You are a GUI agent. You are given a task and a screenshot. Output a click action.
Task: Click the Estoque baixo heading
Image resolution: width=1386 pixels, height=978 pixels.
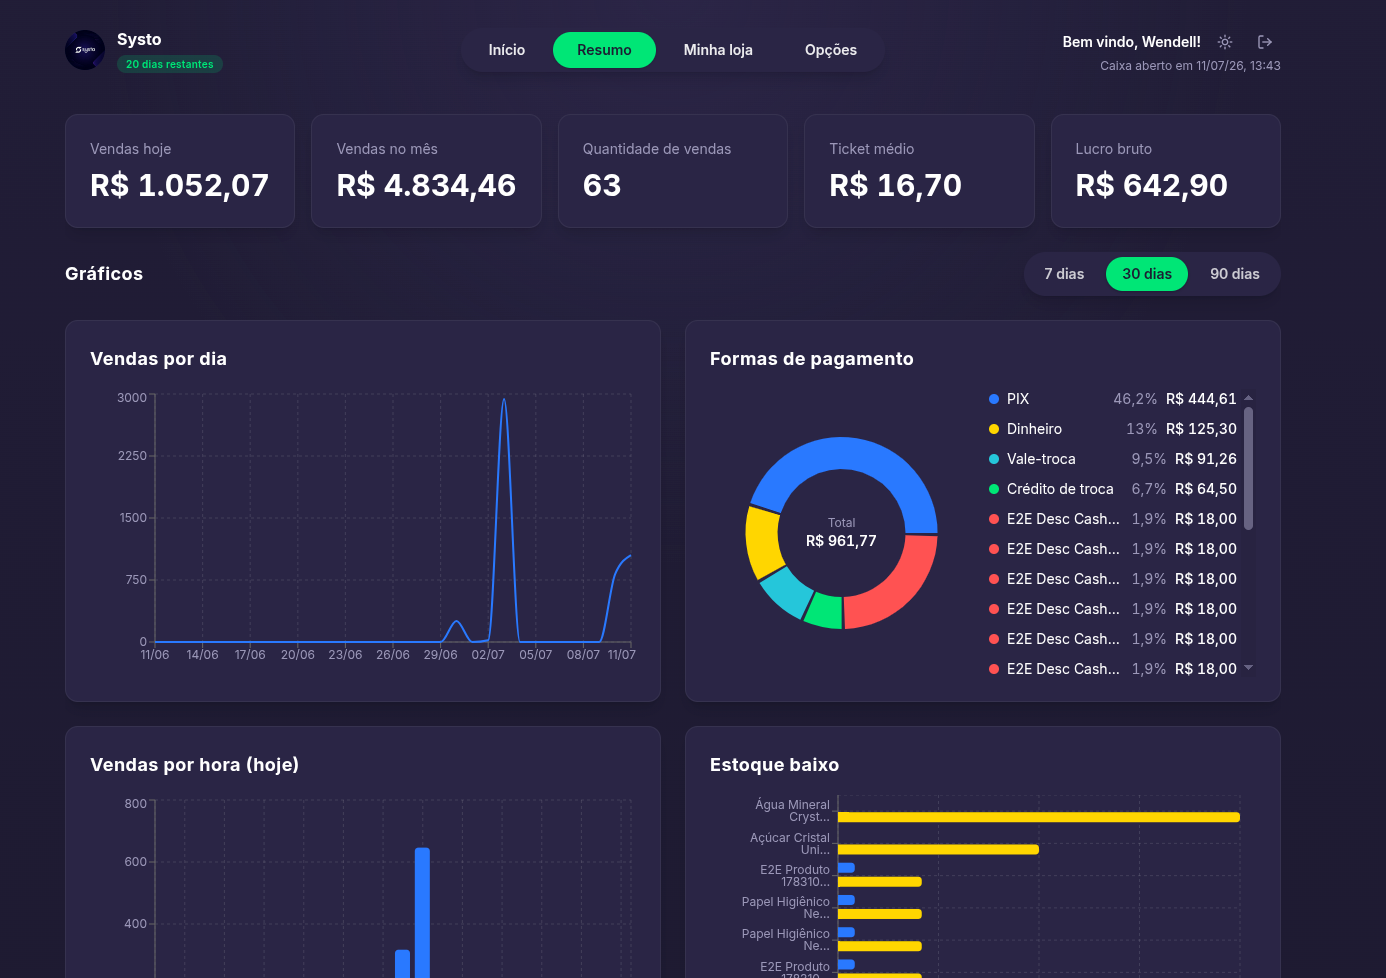tap(774, 765)
